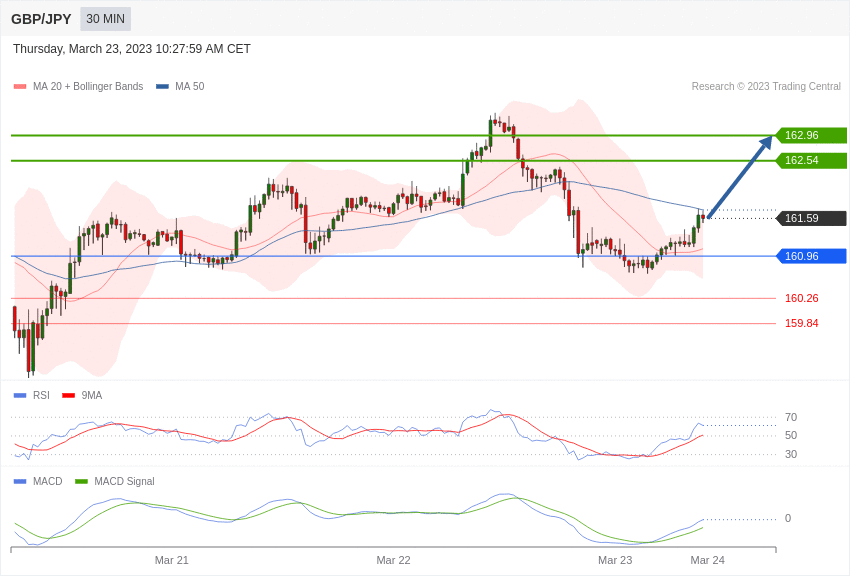Select the 160.96 pivot price tag
This screenshot has width=850, height=576.
[810, 256]
